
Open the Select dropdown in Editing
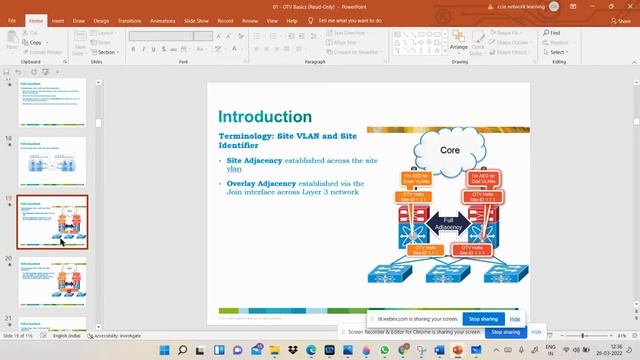click(556, 52)
